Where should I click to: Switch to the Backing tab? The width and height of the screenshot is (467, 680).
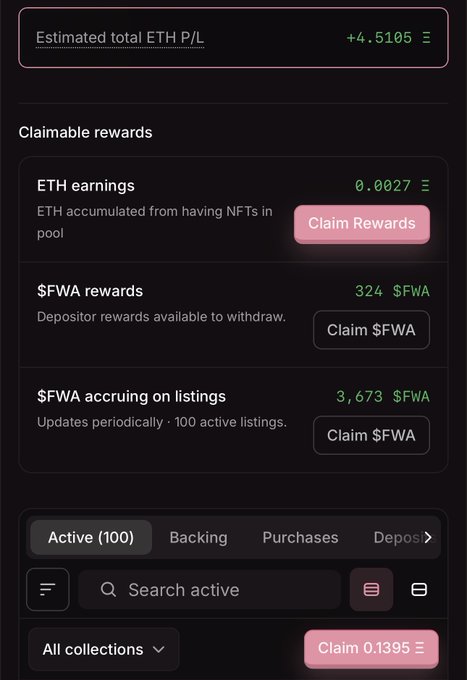tap(199, 537)
